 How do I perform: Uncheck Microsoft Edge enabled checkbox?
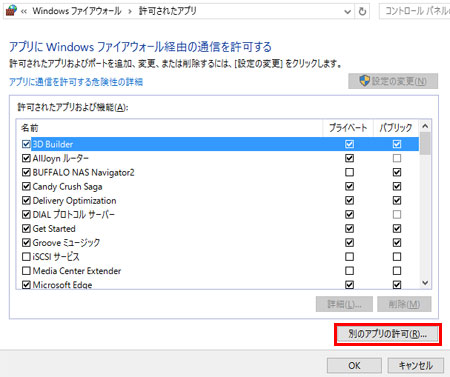[x=26, y=285]
